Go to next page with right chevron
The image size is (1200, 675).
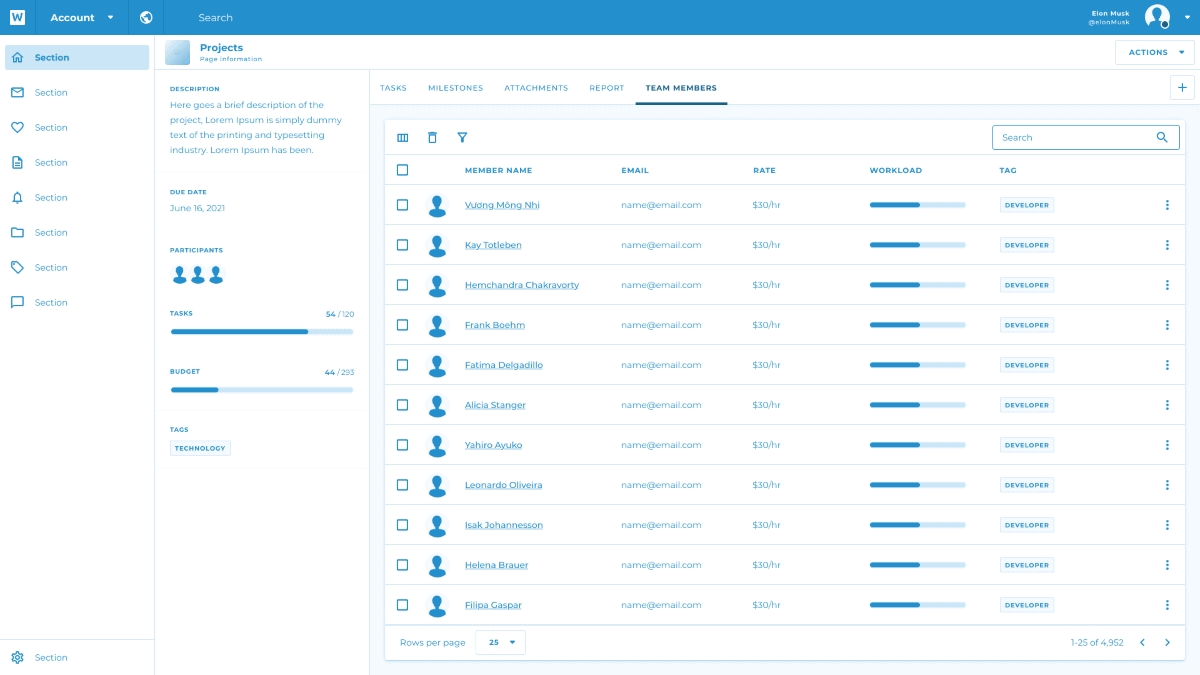pyautogui.click(x=1167, y=642)
